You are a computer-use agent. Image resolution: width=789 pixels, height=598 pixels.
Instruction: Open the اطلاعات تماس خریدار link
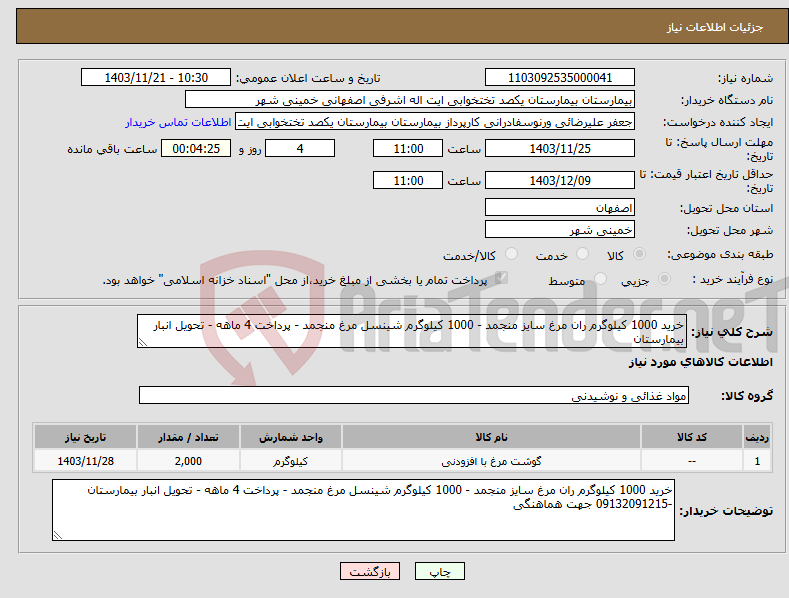[178, 122]
